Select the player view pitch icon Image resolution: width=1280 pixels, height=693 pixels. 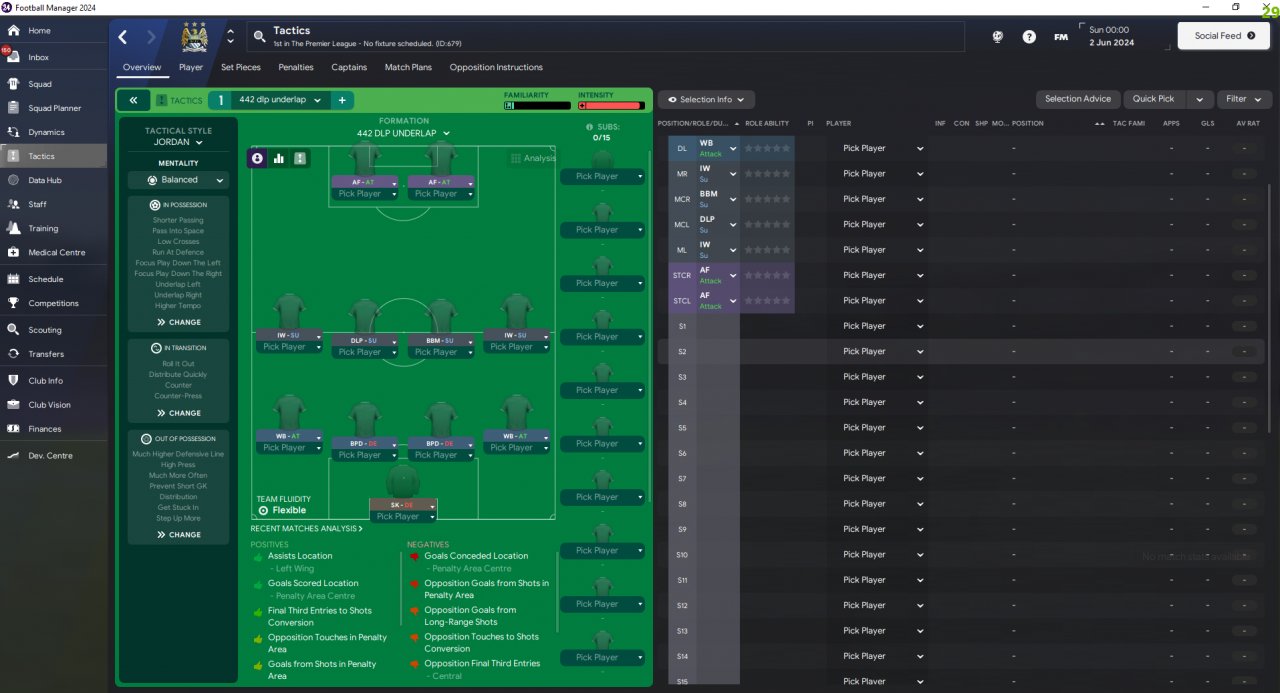257,158
